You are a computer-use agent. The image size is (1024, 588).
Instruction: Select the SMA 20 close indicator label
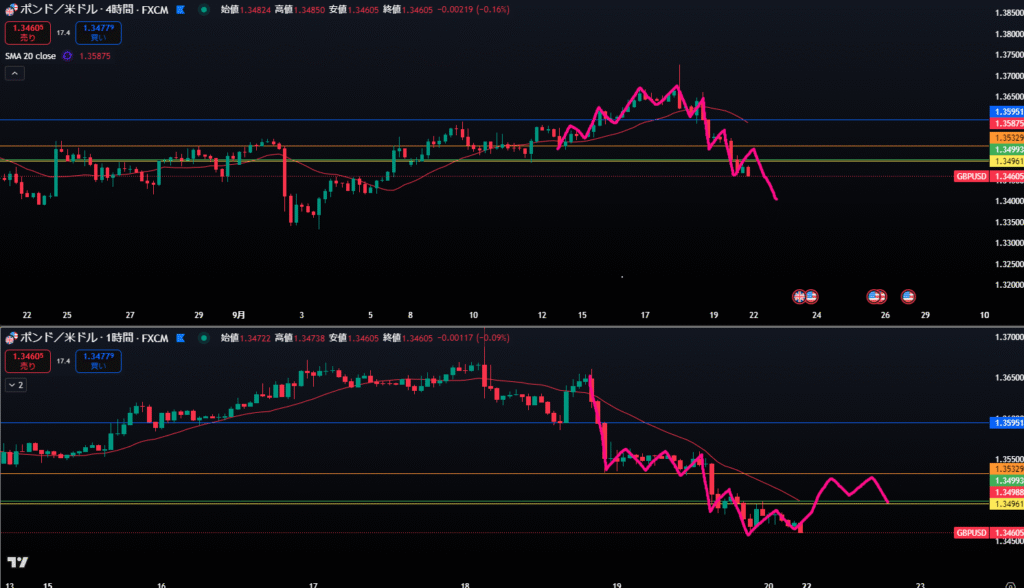[32, 56]
